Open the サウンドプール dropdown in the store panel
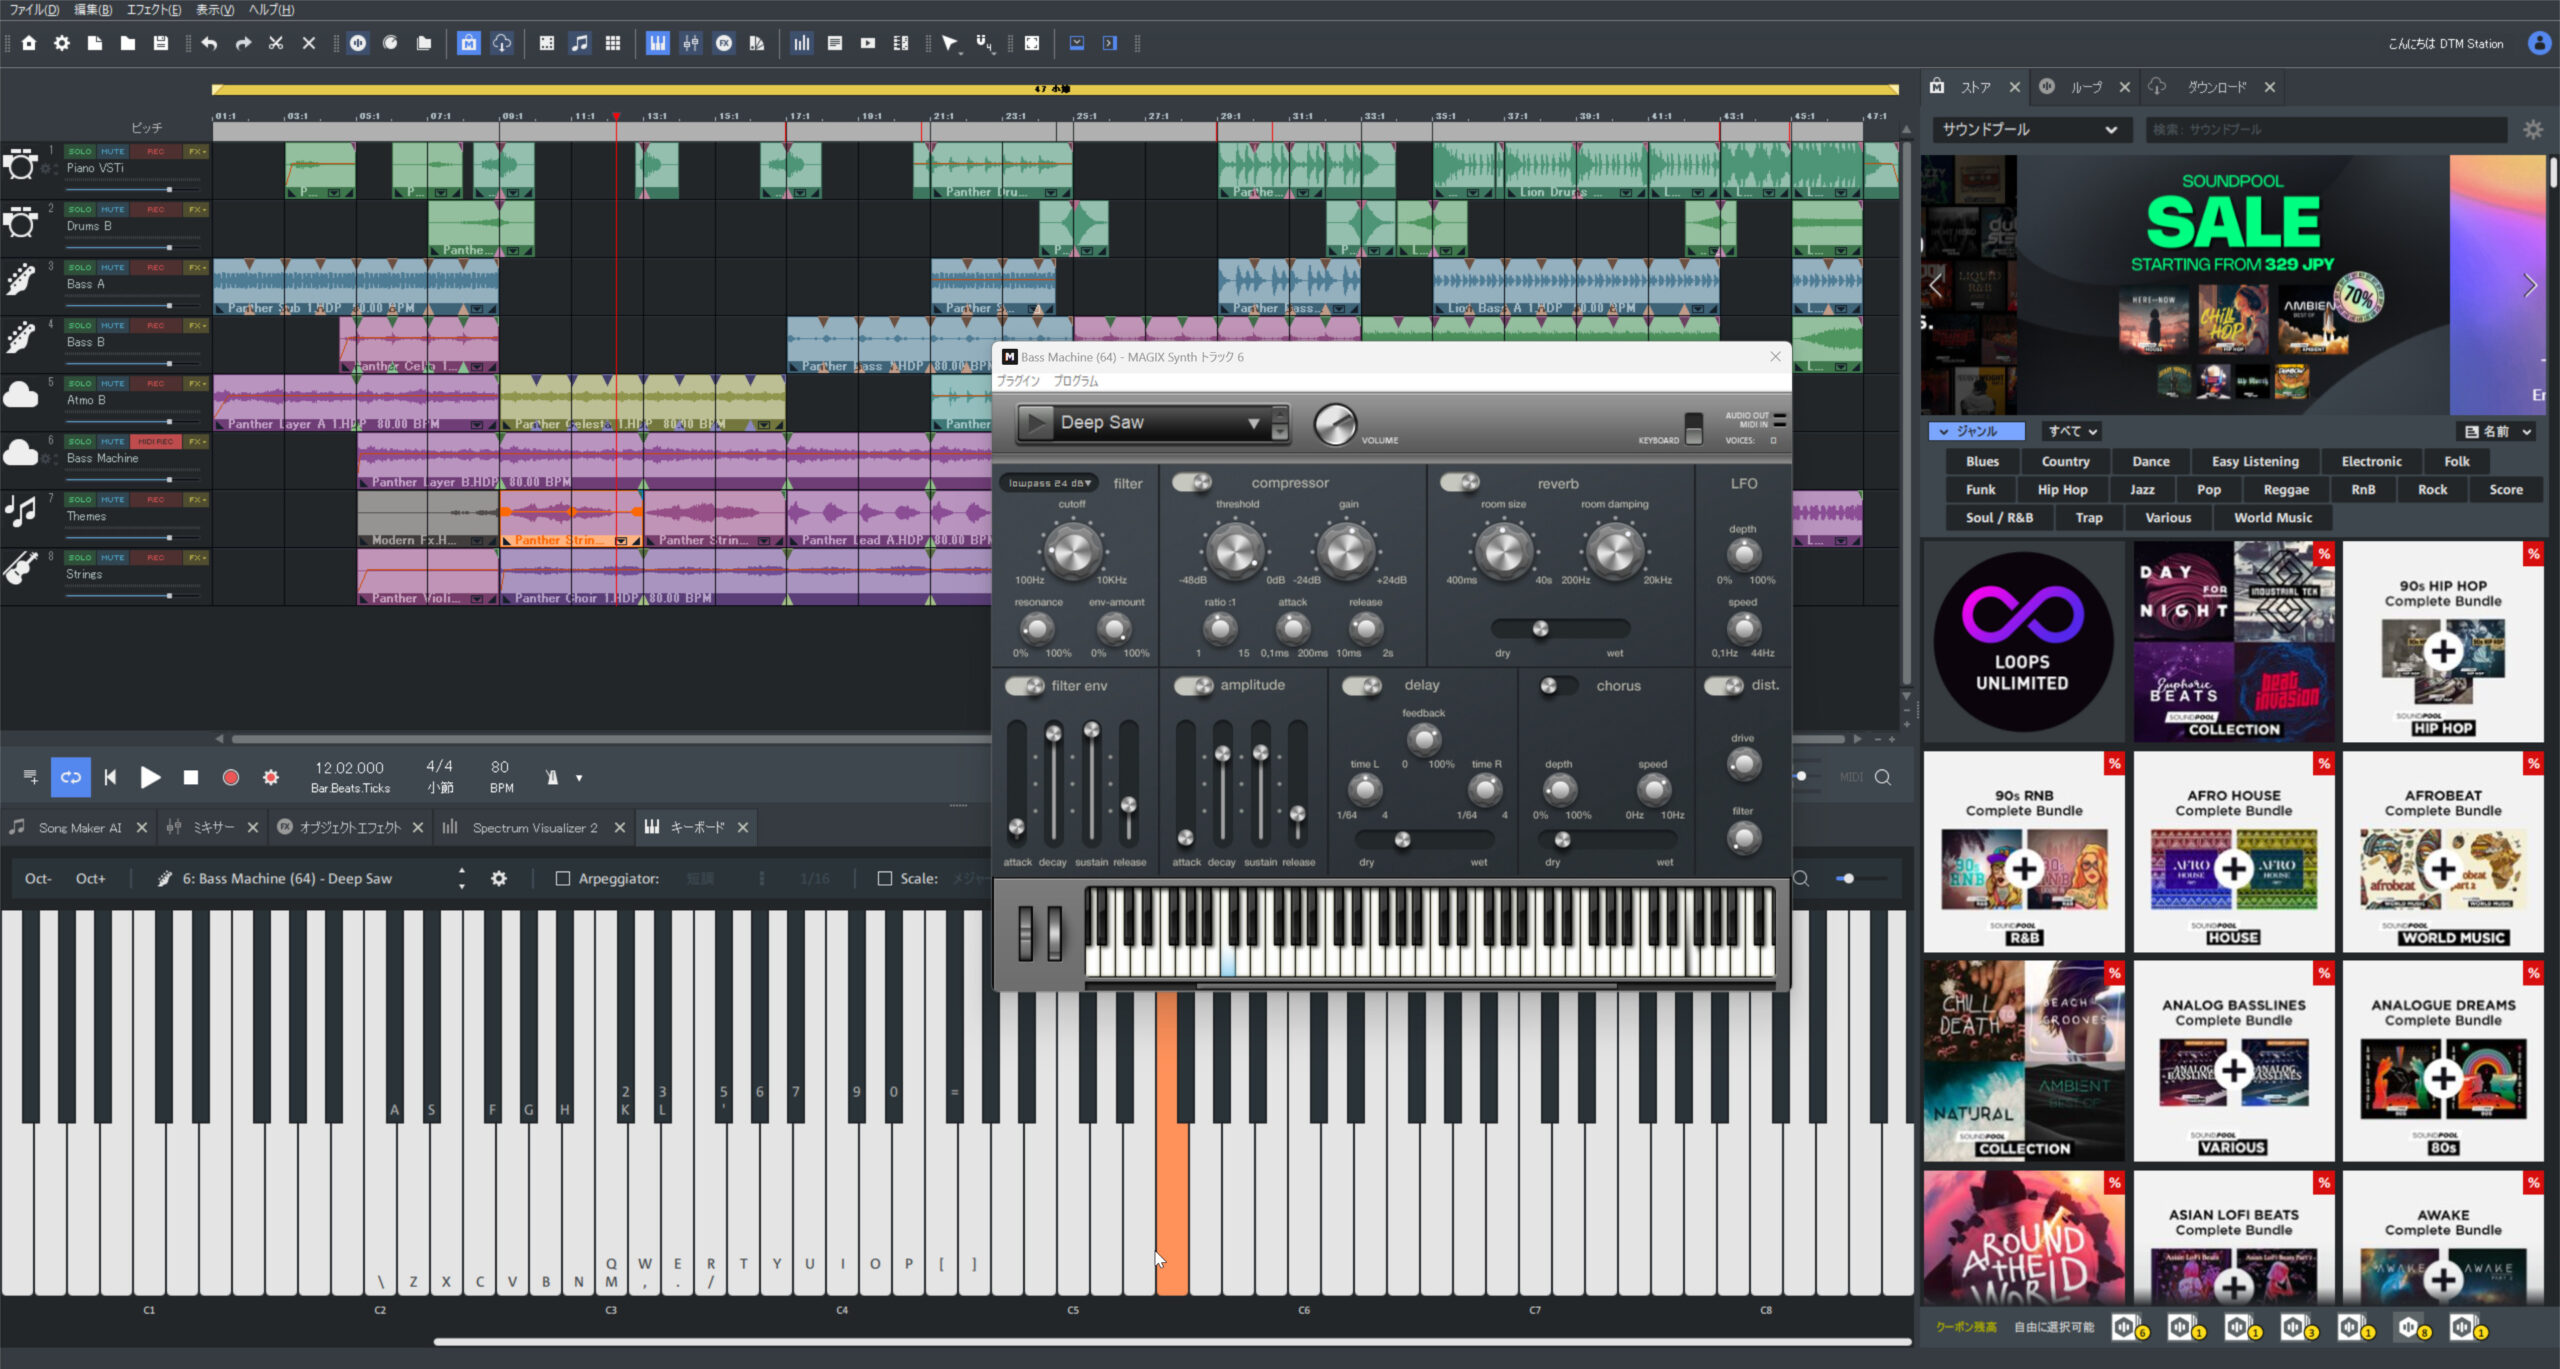 point(2029,130)
